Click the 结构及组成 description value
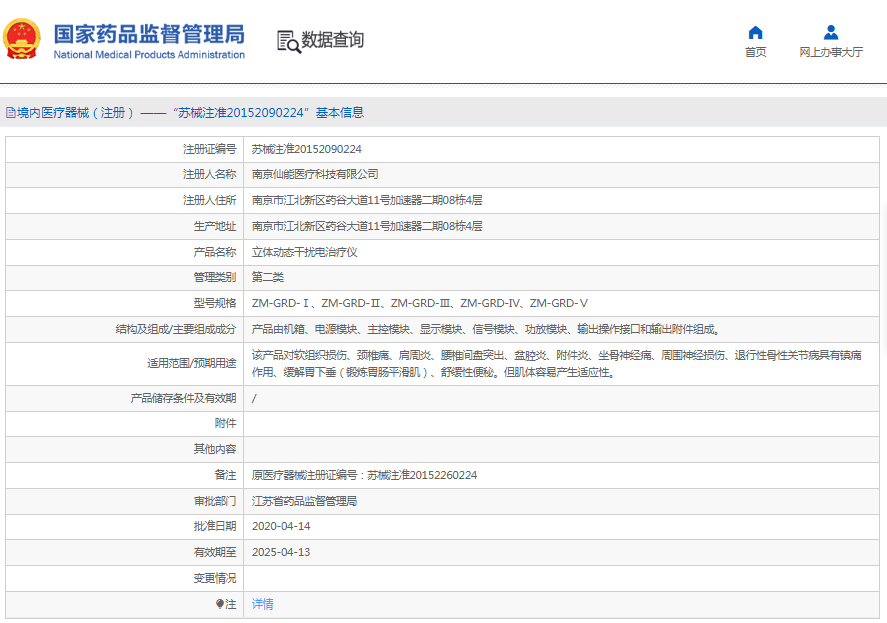 pos(486,329)
